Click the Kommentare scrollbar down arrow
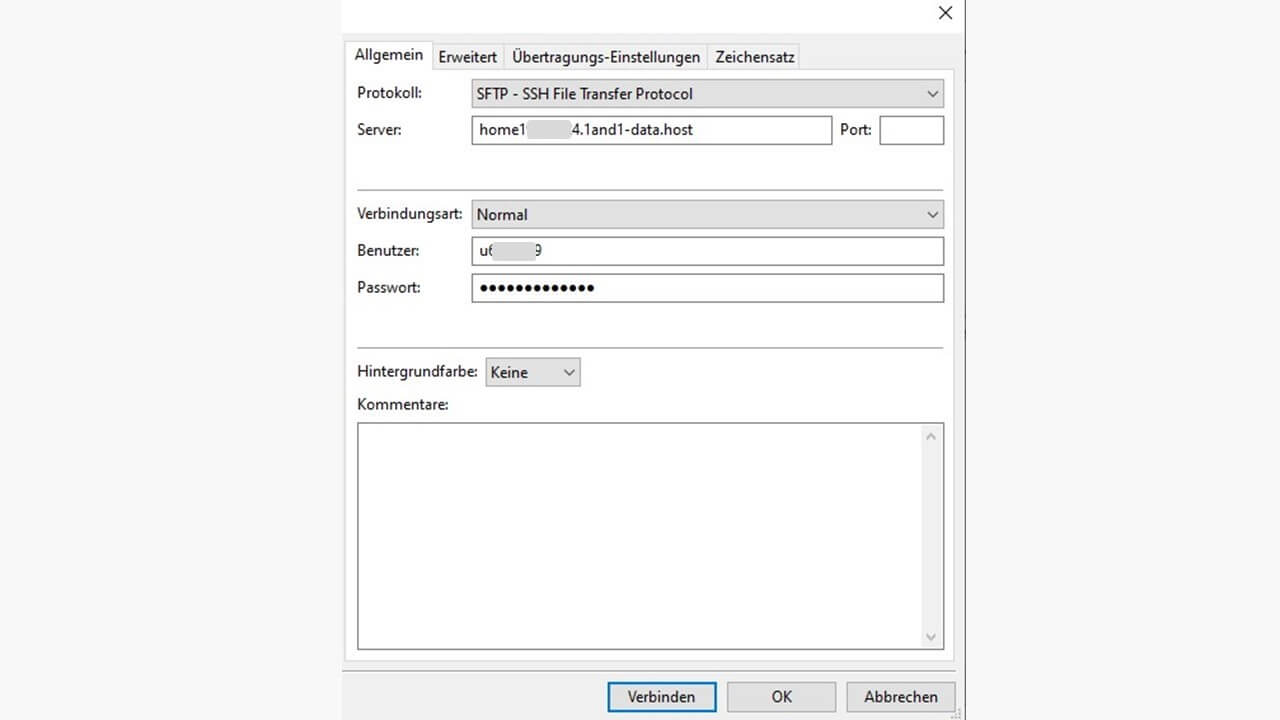This screenshot has width=1280, height=720. [931, 637]
